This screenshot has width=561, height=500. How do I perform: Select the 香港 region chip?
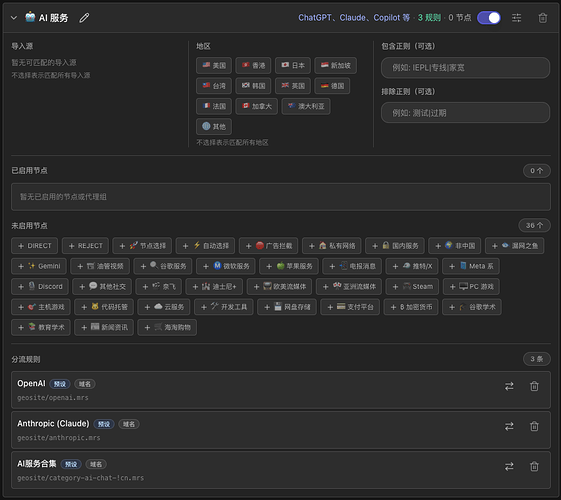[253, 65]
